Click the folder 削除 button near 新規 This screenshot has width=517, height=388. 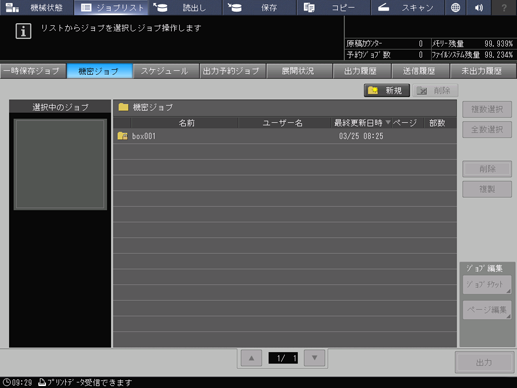[x=435, y=90]
